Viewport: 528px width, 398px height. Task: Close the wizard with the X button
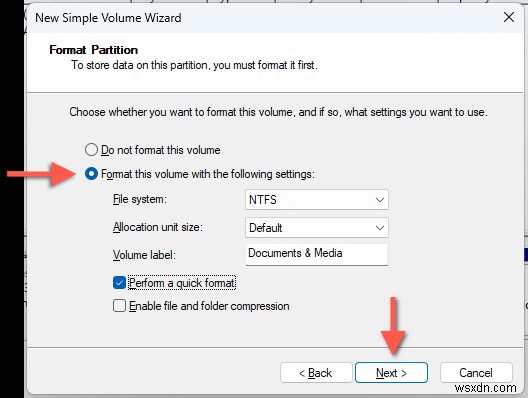coord(509,17)
